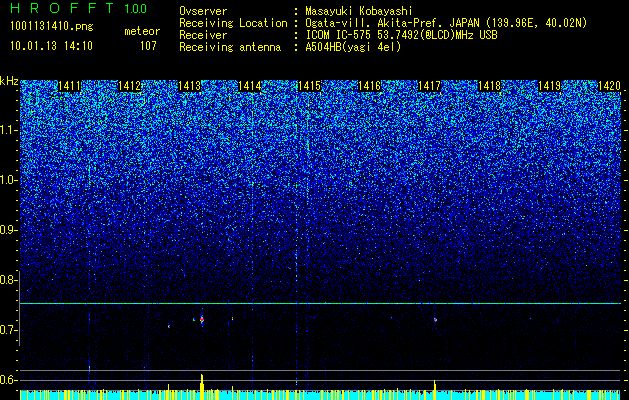Click the 1411 time marker

tap(69, 86)
